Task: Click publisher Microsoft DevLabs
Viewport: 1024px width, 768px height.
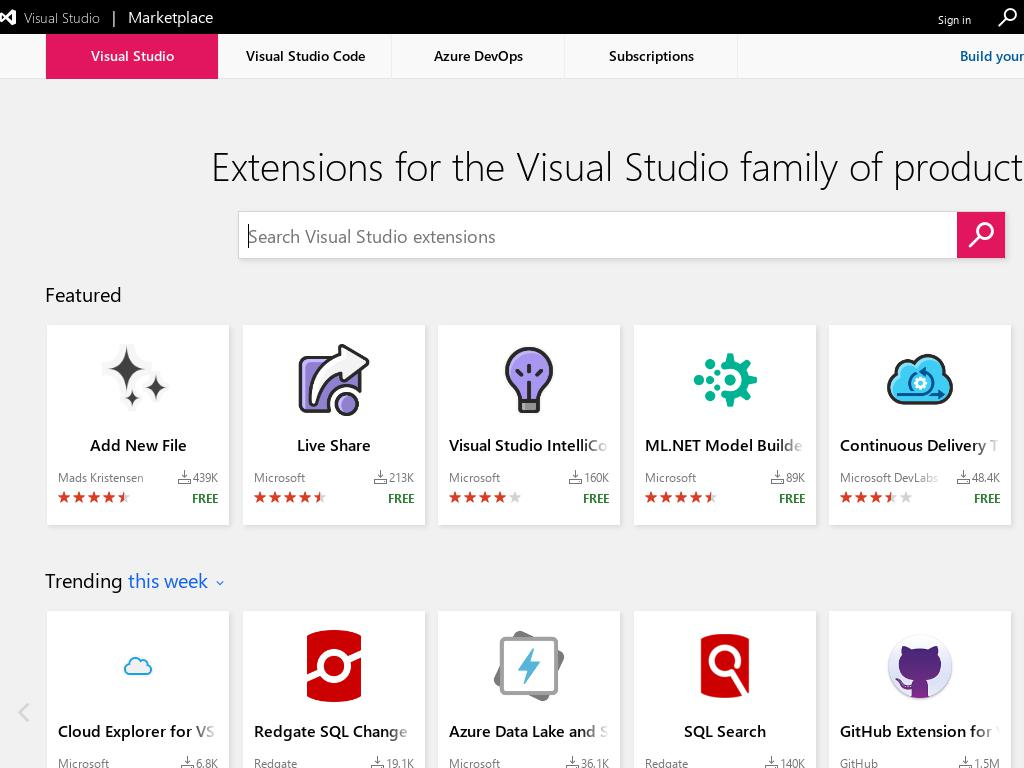Action: [x=889, y=477]
